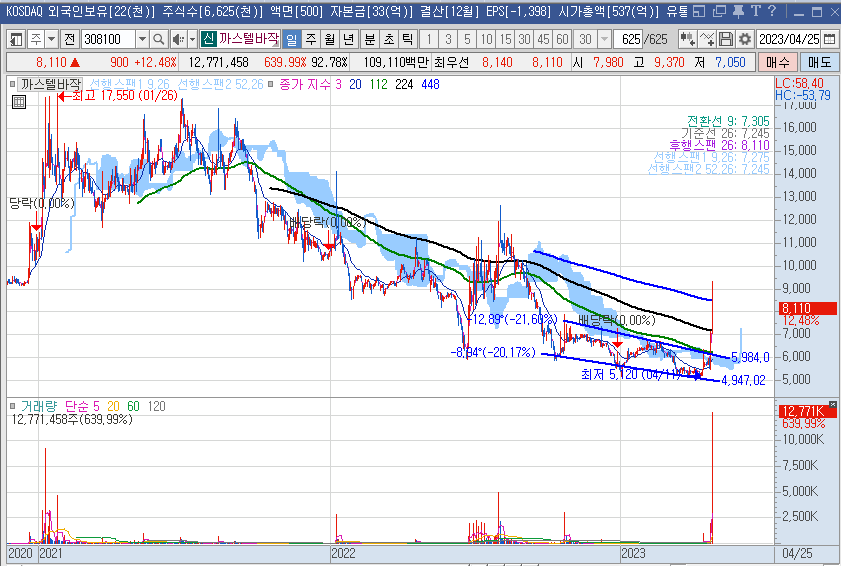Switch to 년 yearly chart period
The width and height of the screenshot is (841, 566).
click(349, 39)
